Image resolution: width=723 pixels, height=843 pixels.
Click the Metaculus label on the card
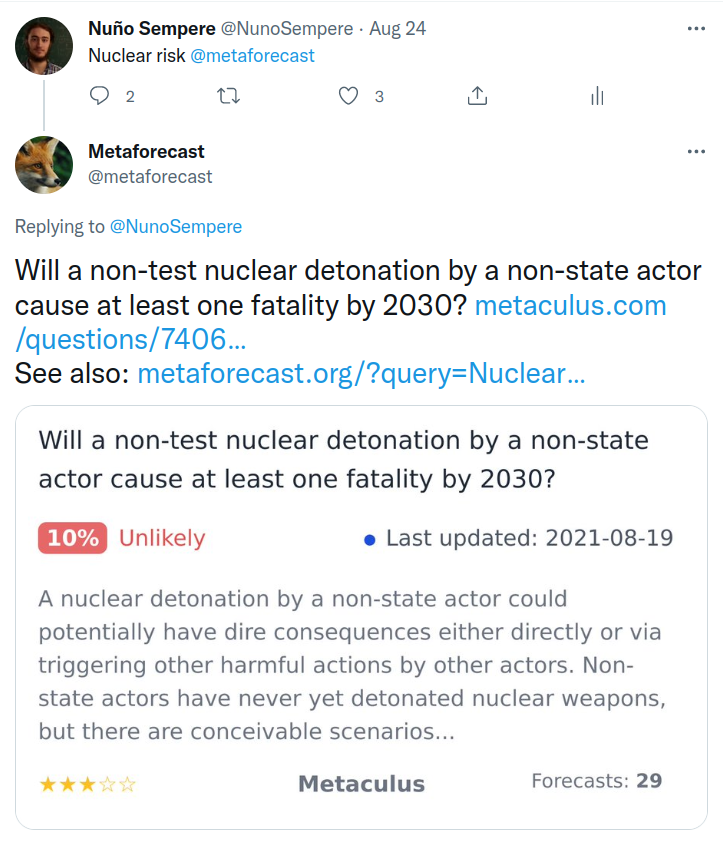pyautogui.click(x=361, y=785)
